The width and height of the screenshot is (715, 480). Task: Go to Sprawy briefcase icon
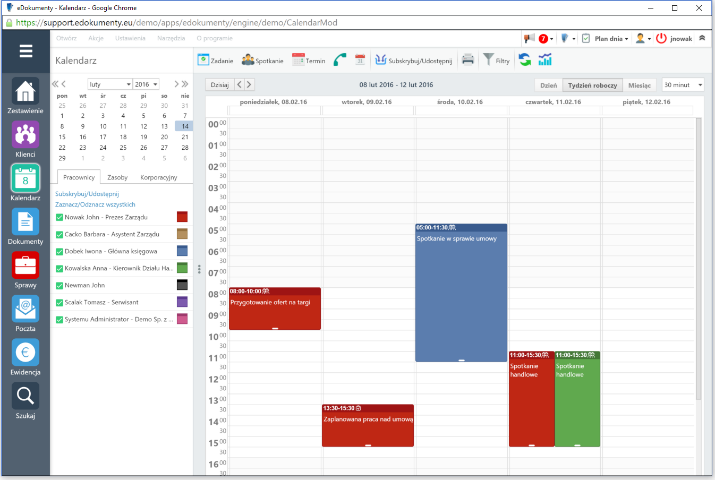pos(25,267)
